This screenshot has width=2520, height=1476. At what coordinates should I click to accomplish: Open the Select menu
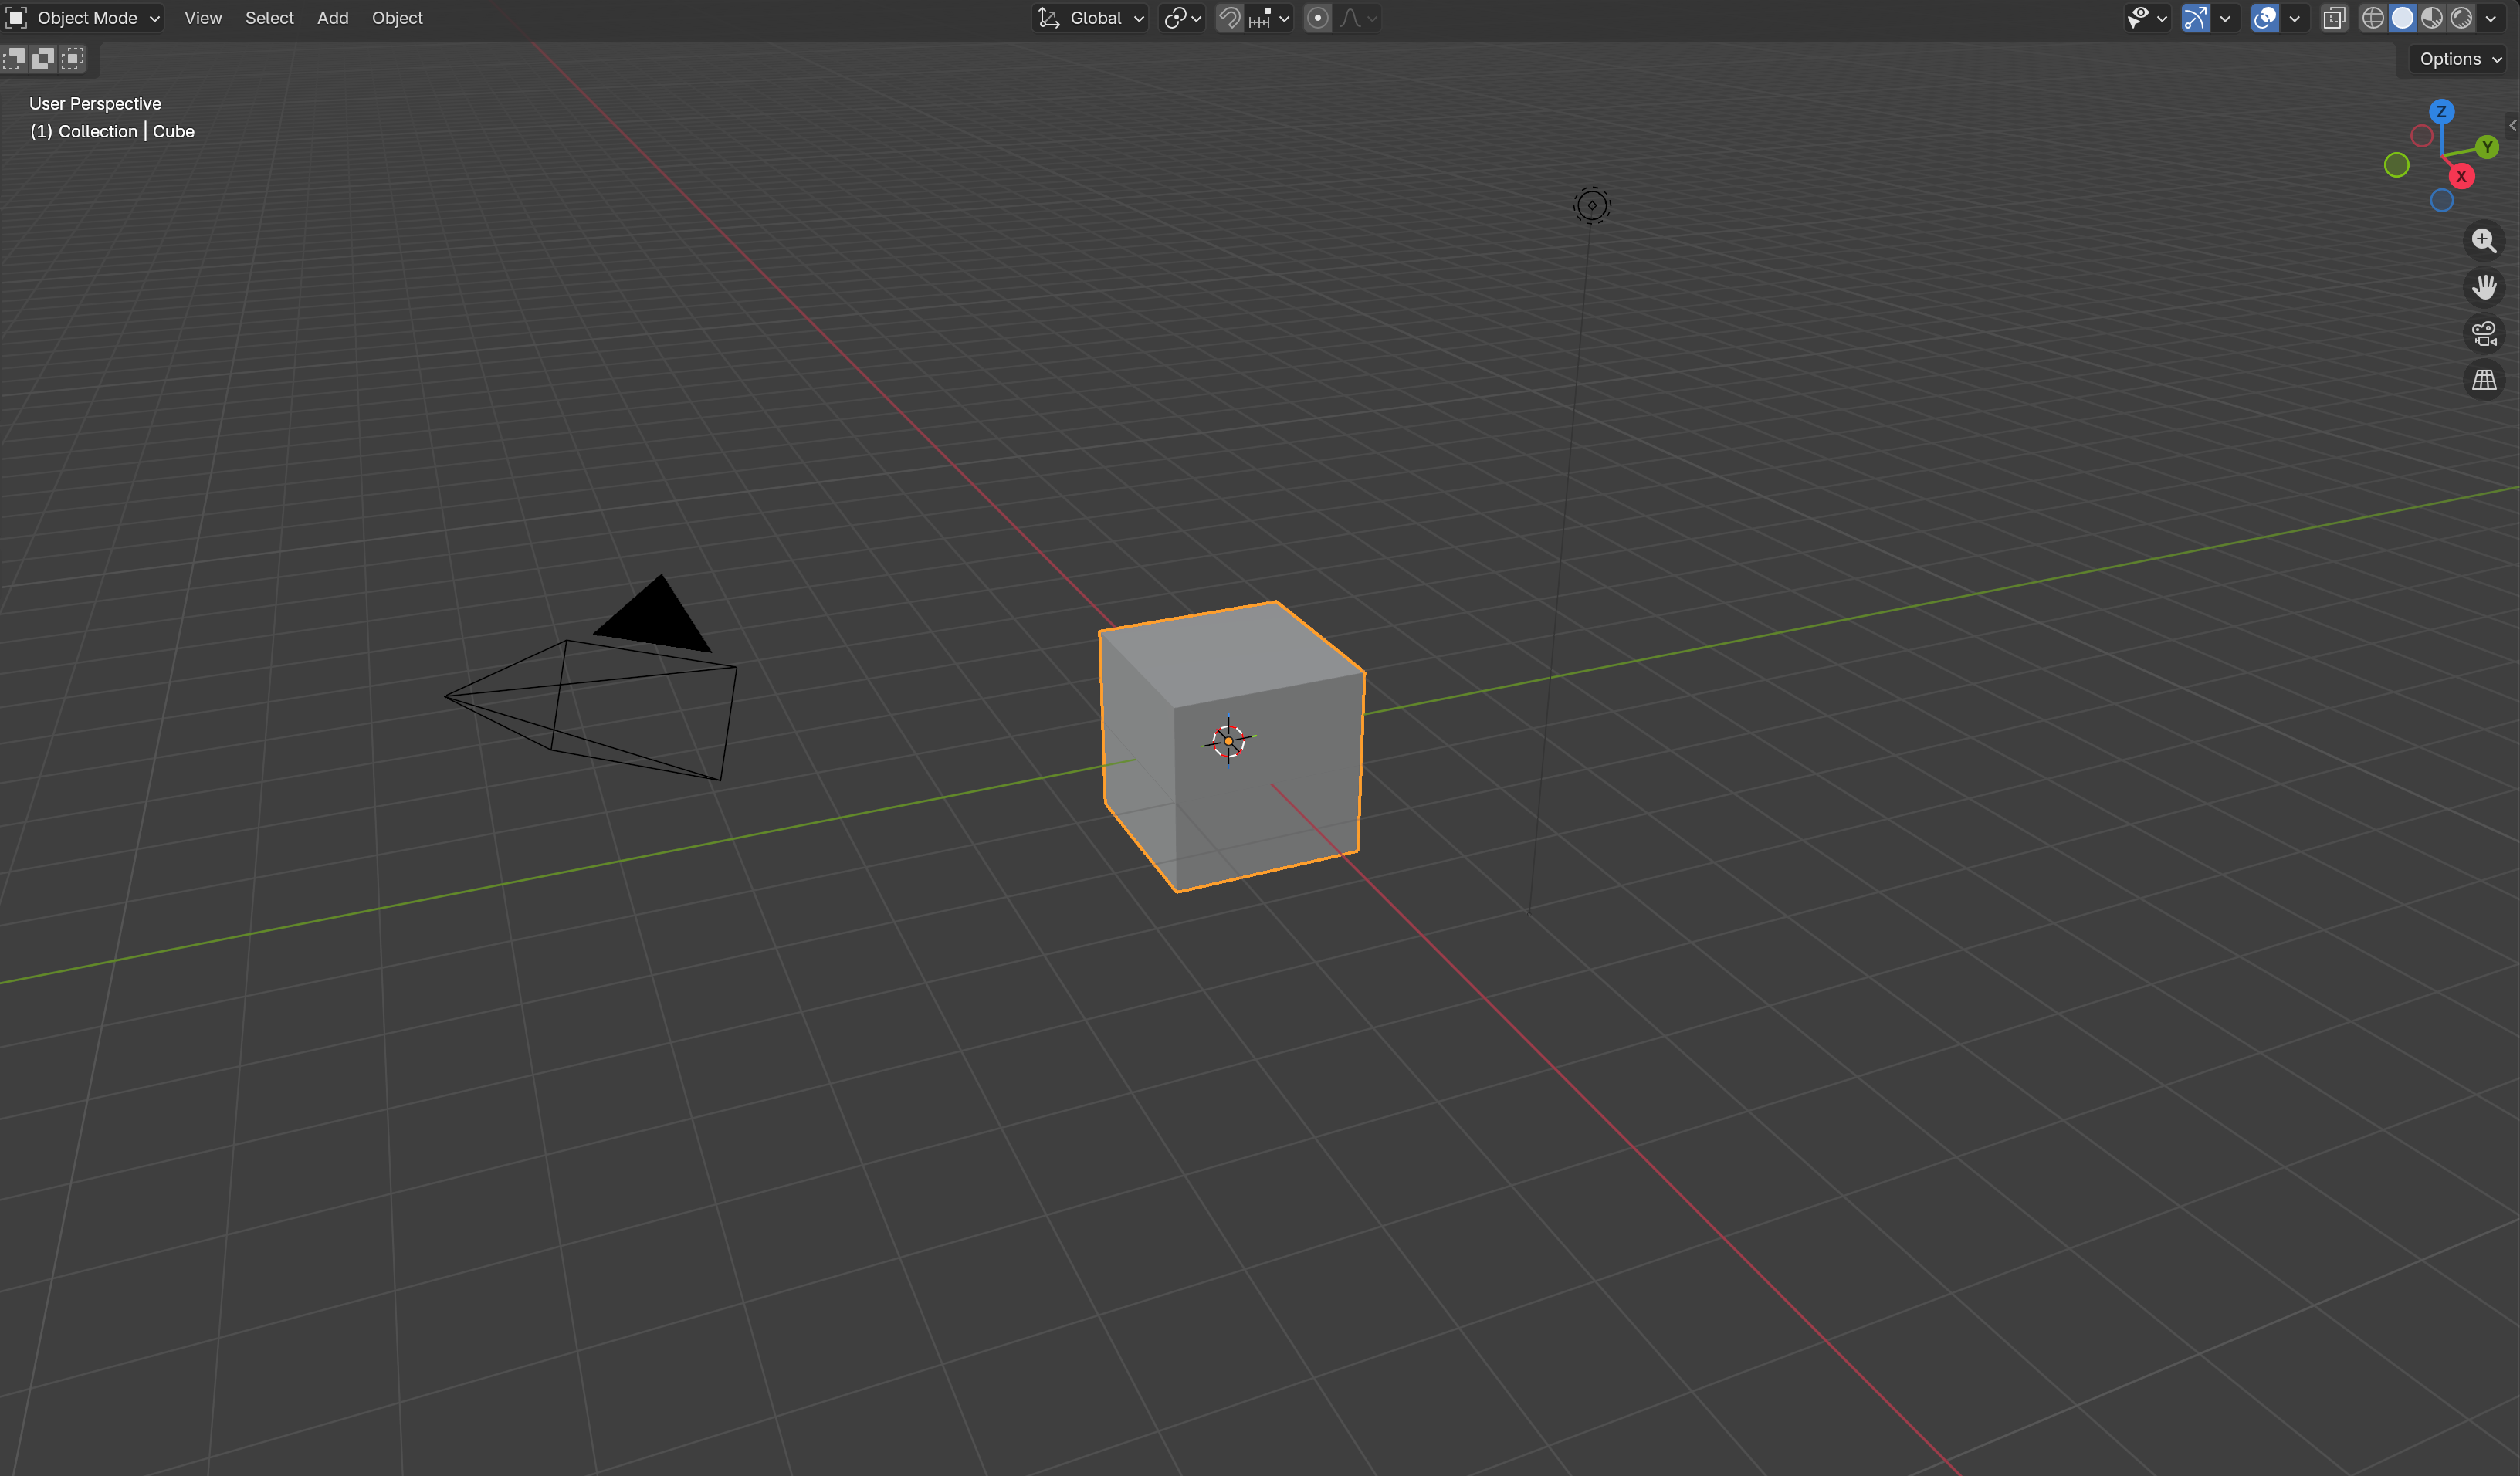(269, 18)
